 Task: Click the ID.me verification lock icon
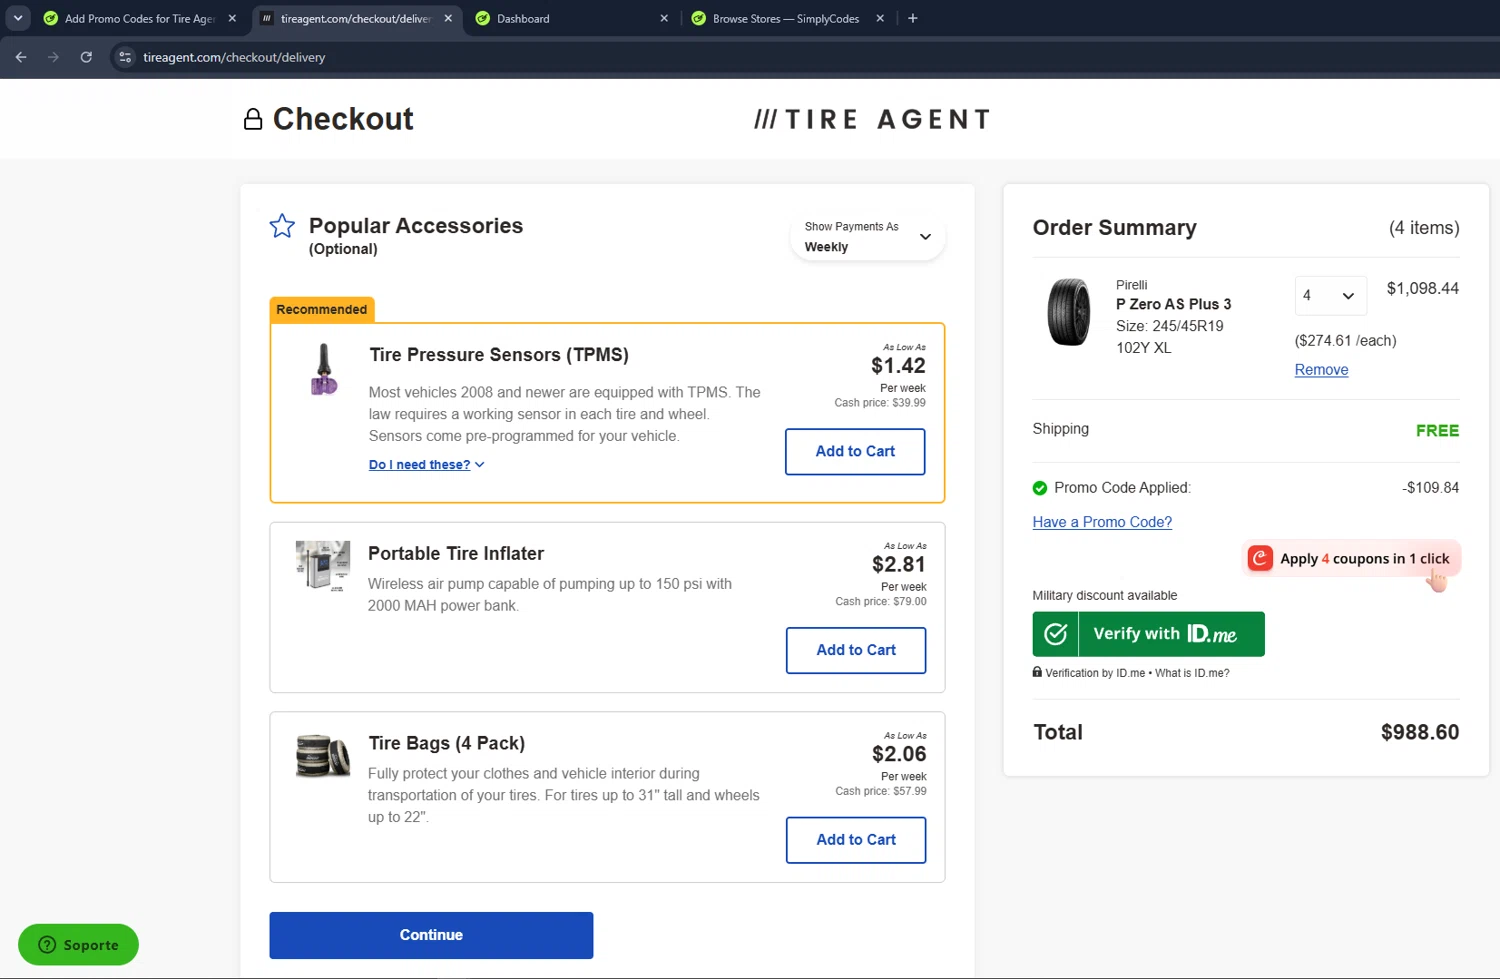(x=1037, y=672)
